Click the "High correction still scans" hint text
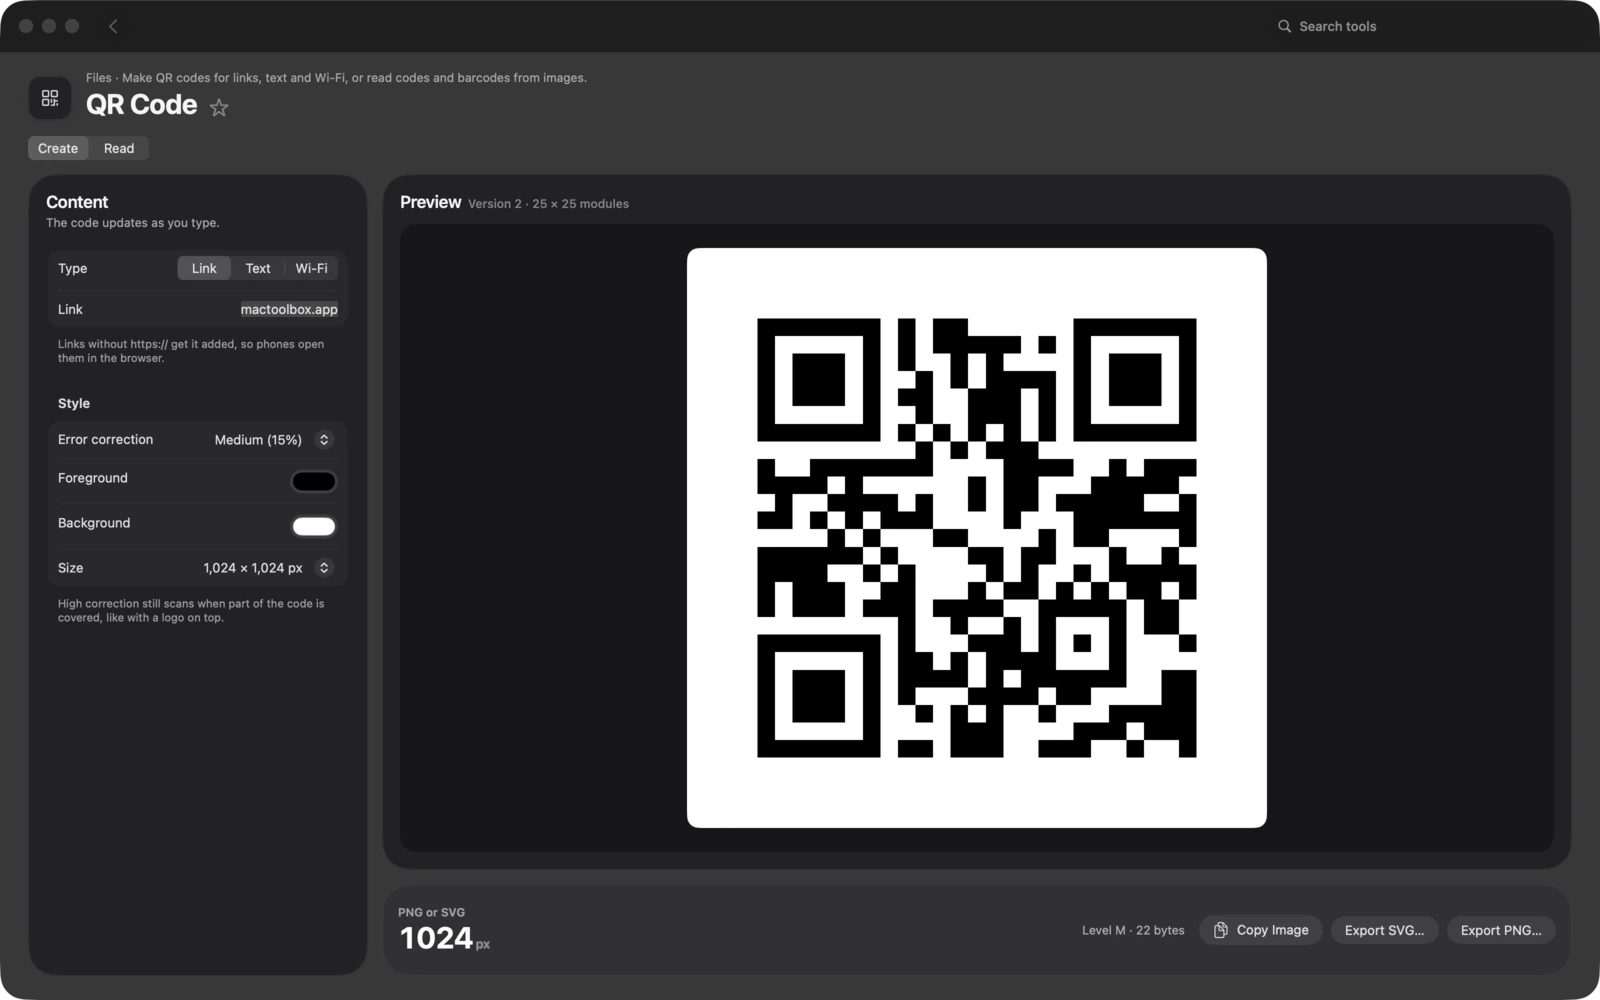 (x=191, y=611)
